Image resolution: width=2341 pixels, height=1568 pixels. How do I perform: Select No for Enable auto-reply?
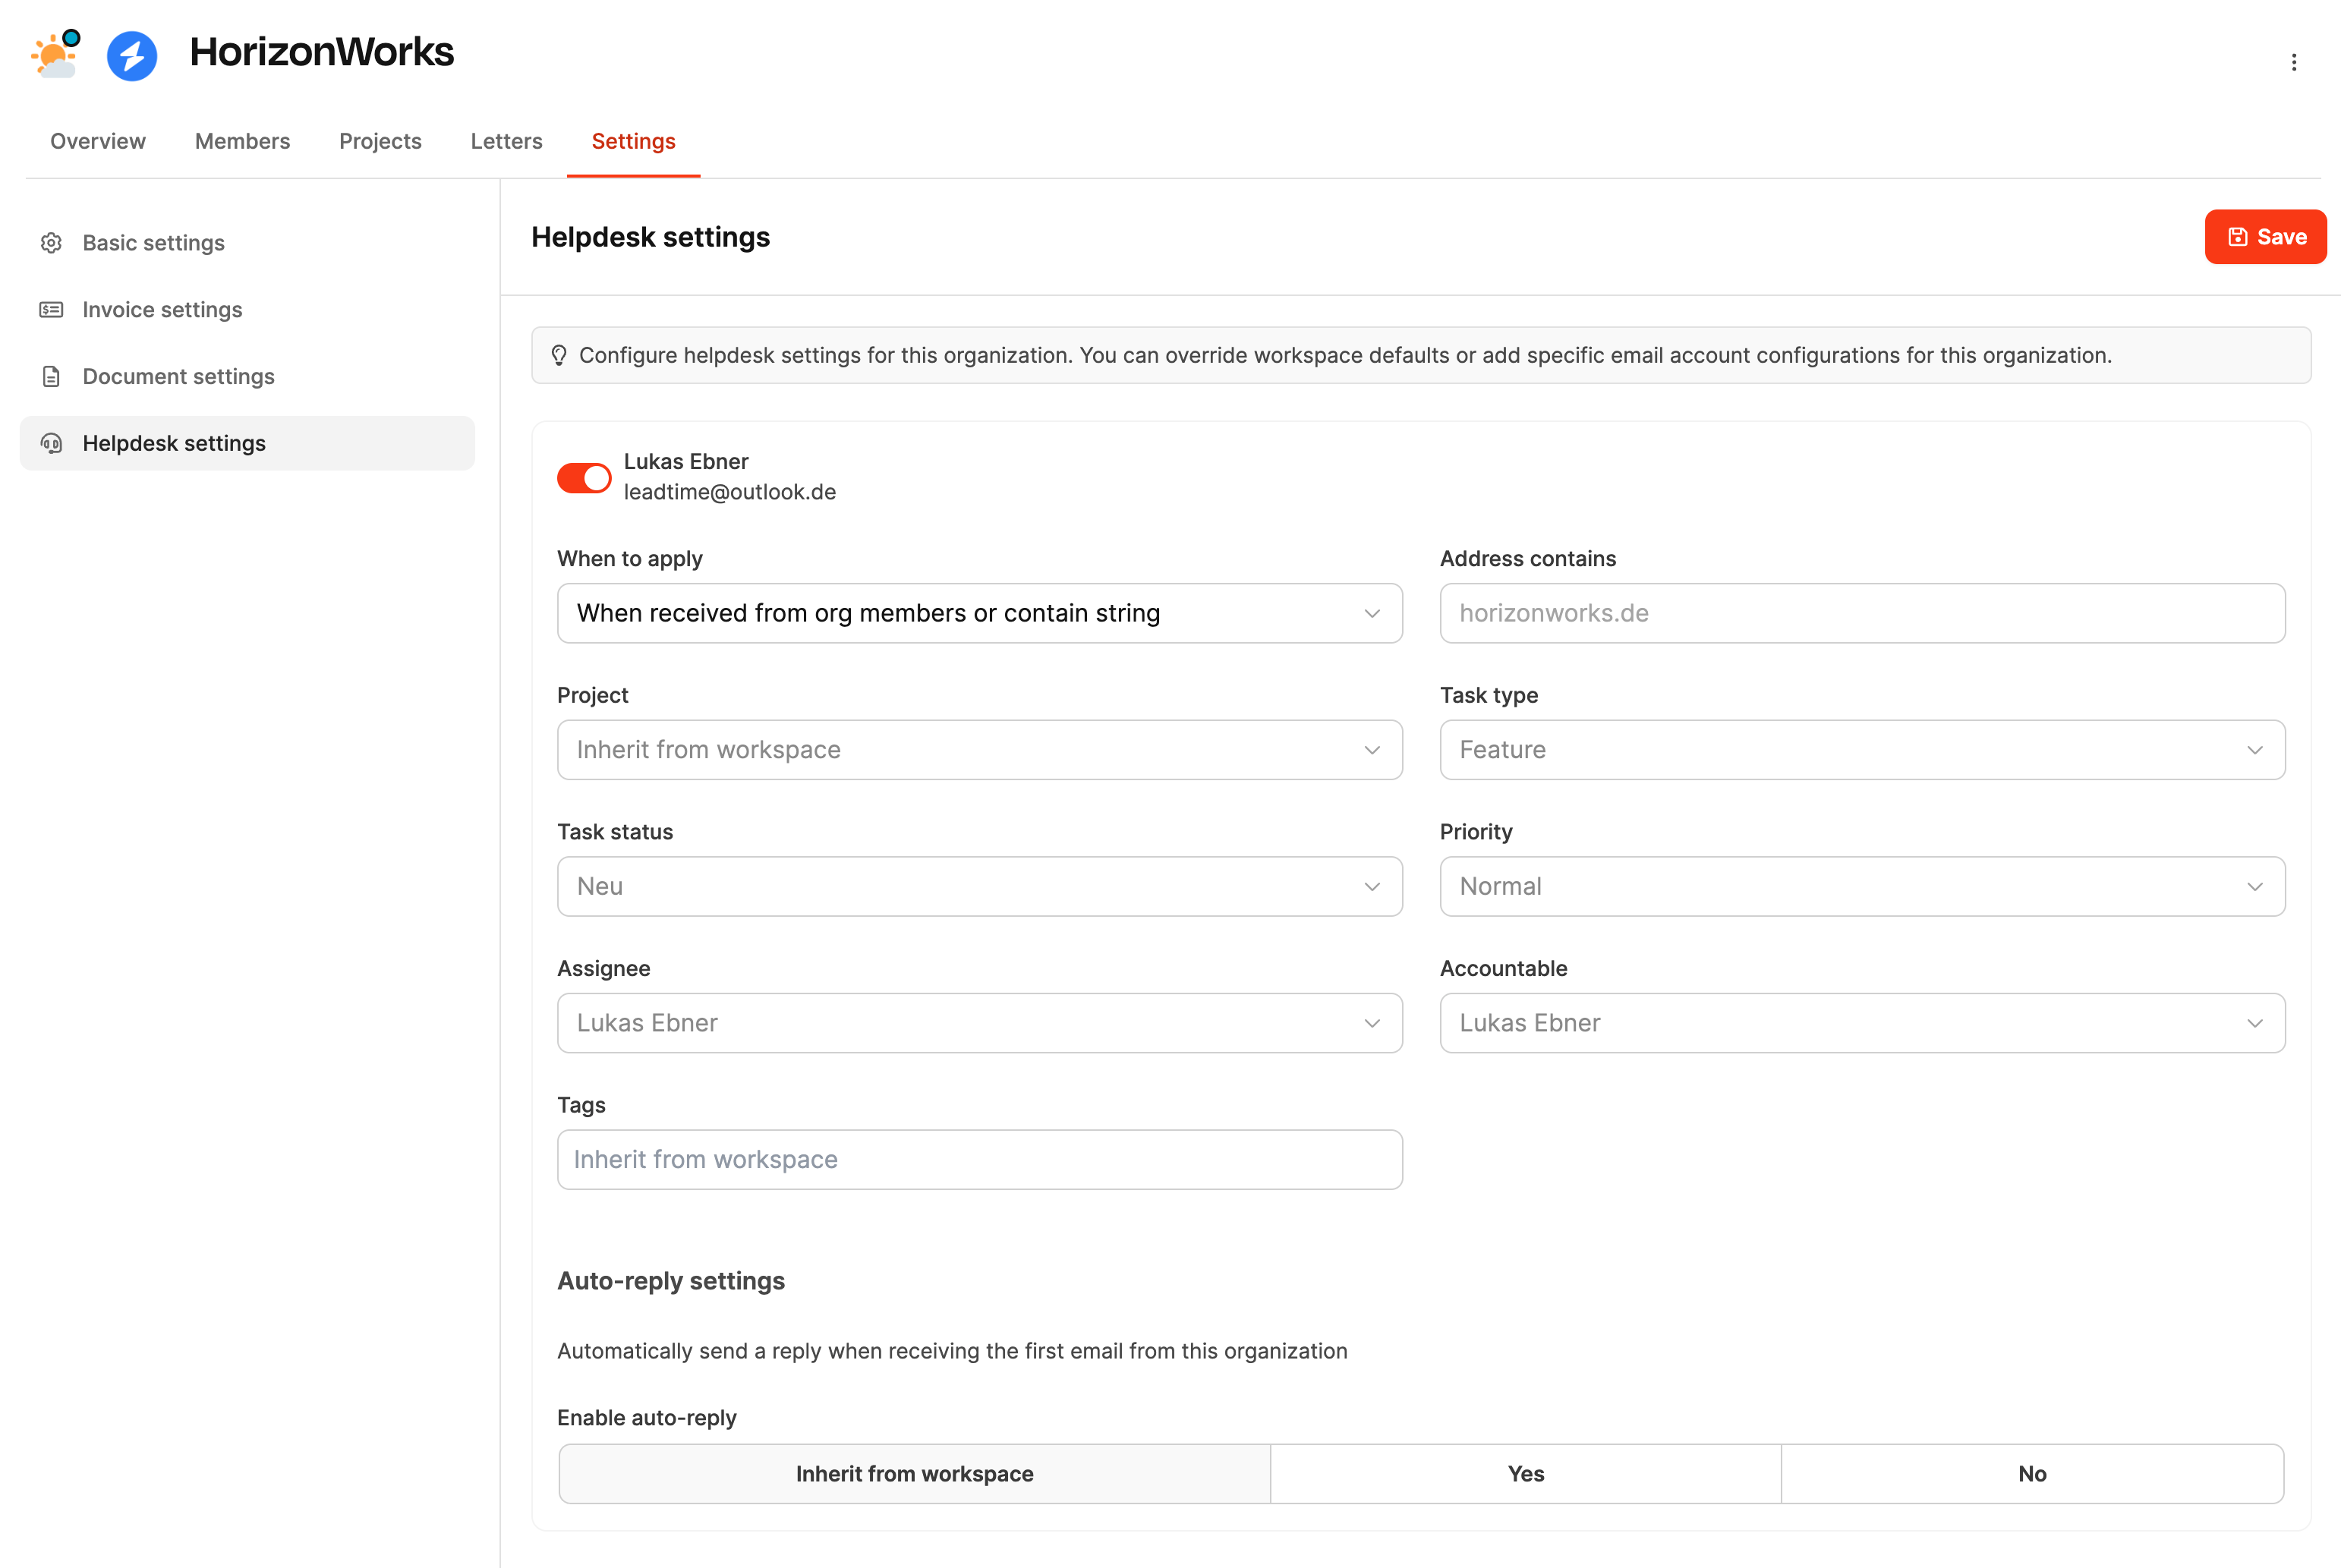(2031, 1473)
